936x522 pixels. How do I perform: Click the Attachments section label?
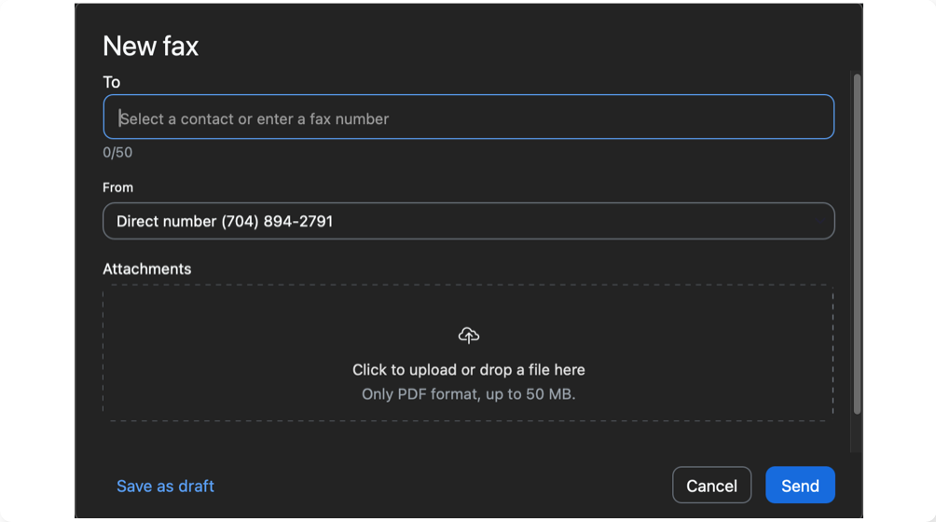(x=146, y=269)
